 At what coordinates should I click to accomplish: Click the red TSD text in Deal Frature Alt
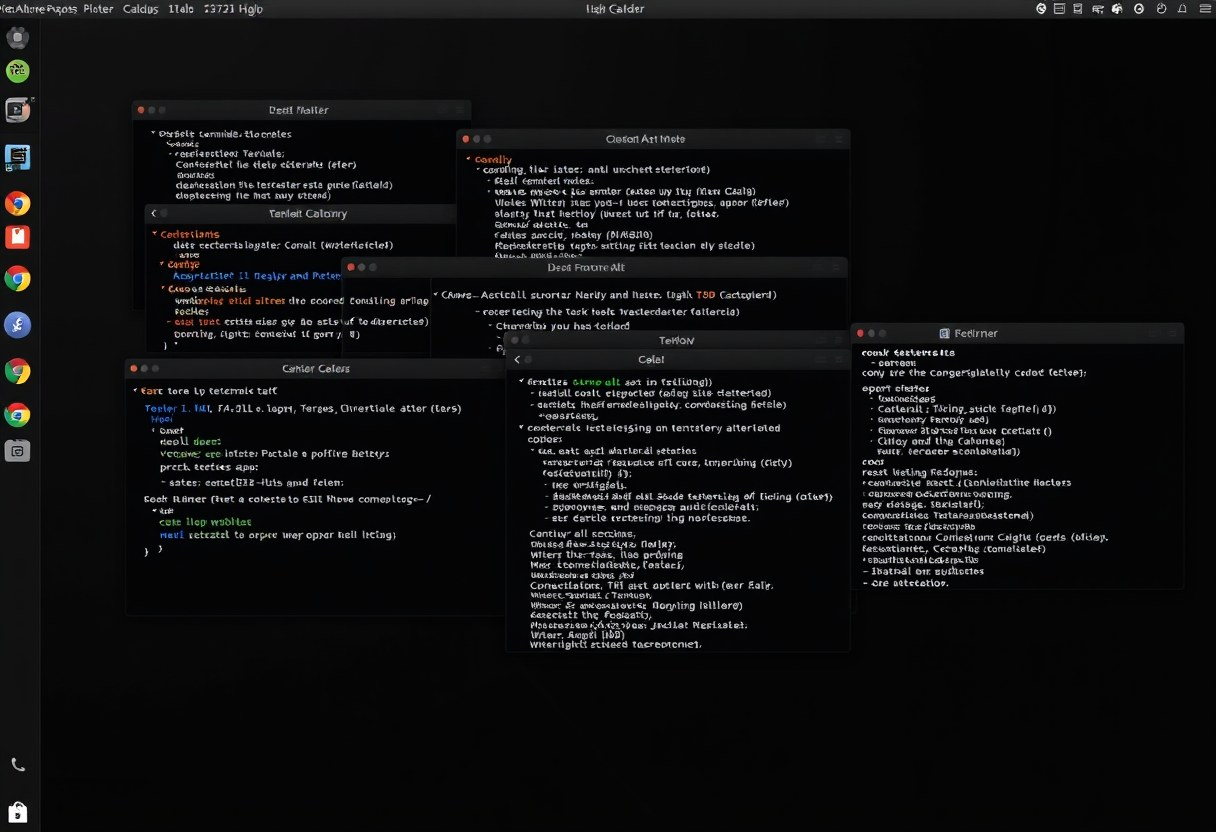pos(705,295)
